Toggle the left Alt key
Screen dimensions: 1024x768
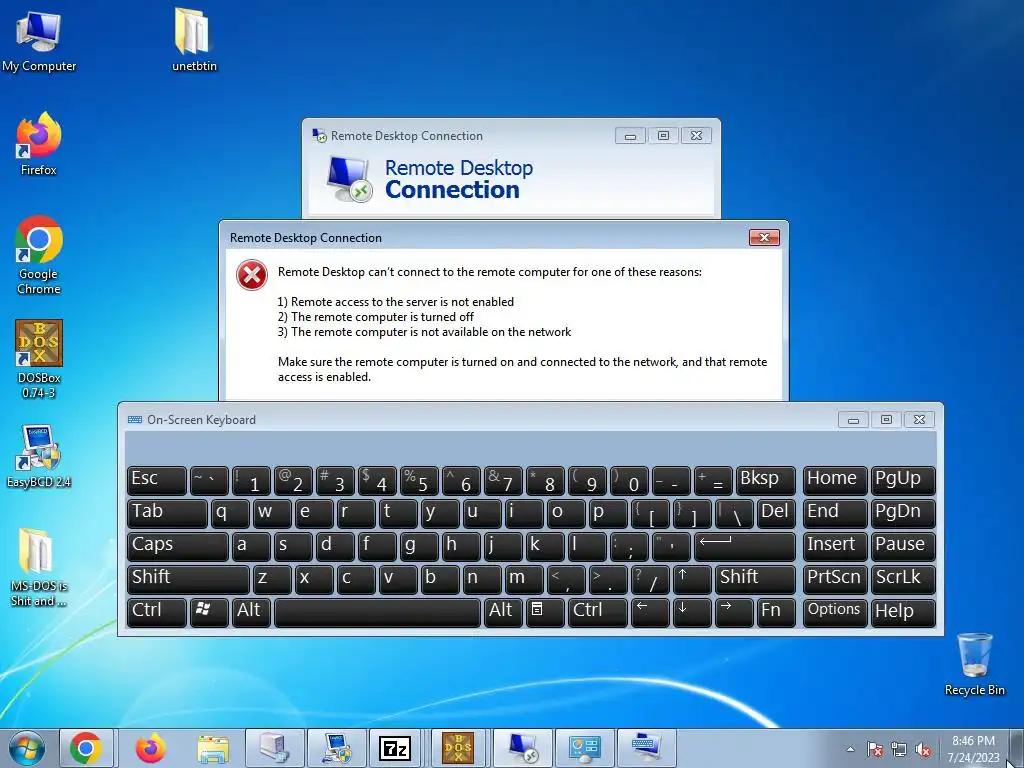[251, 612]
